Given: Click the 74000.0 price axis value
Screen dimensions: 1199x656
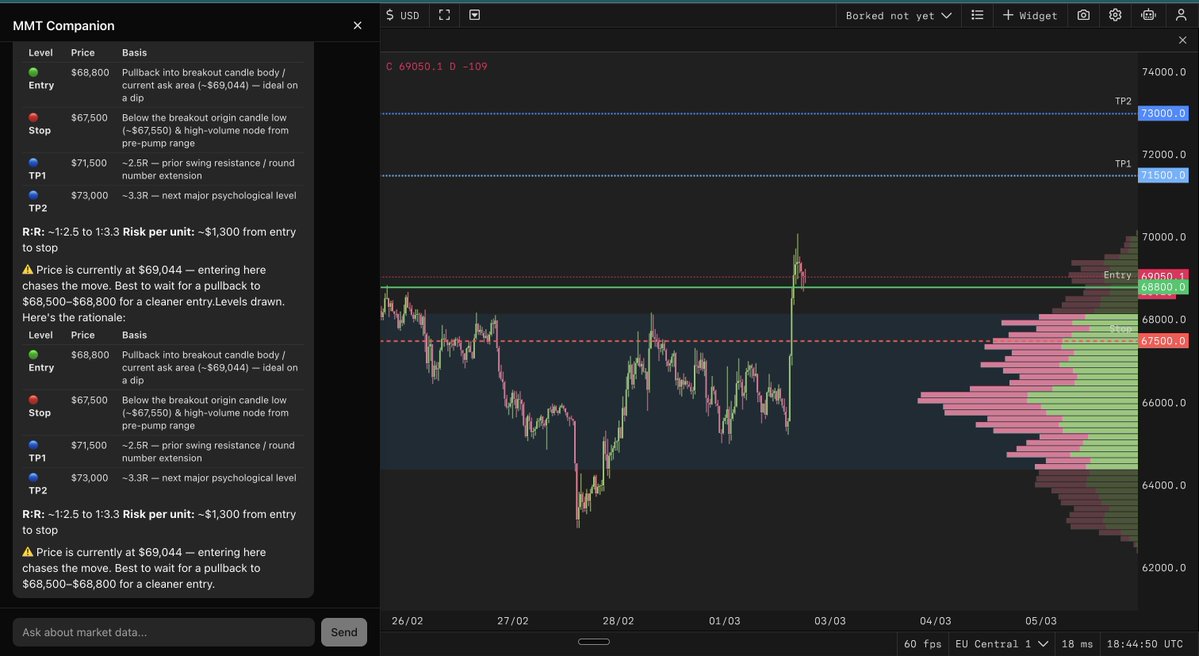Looking at the screenshot, I should (x=1164, y=72).
